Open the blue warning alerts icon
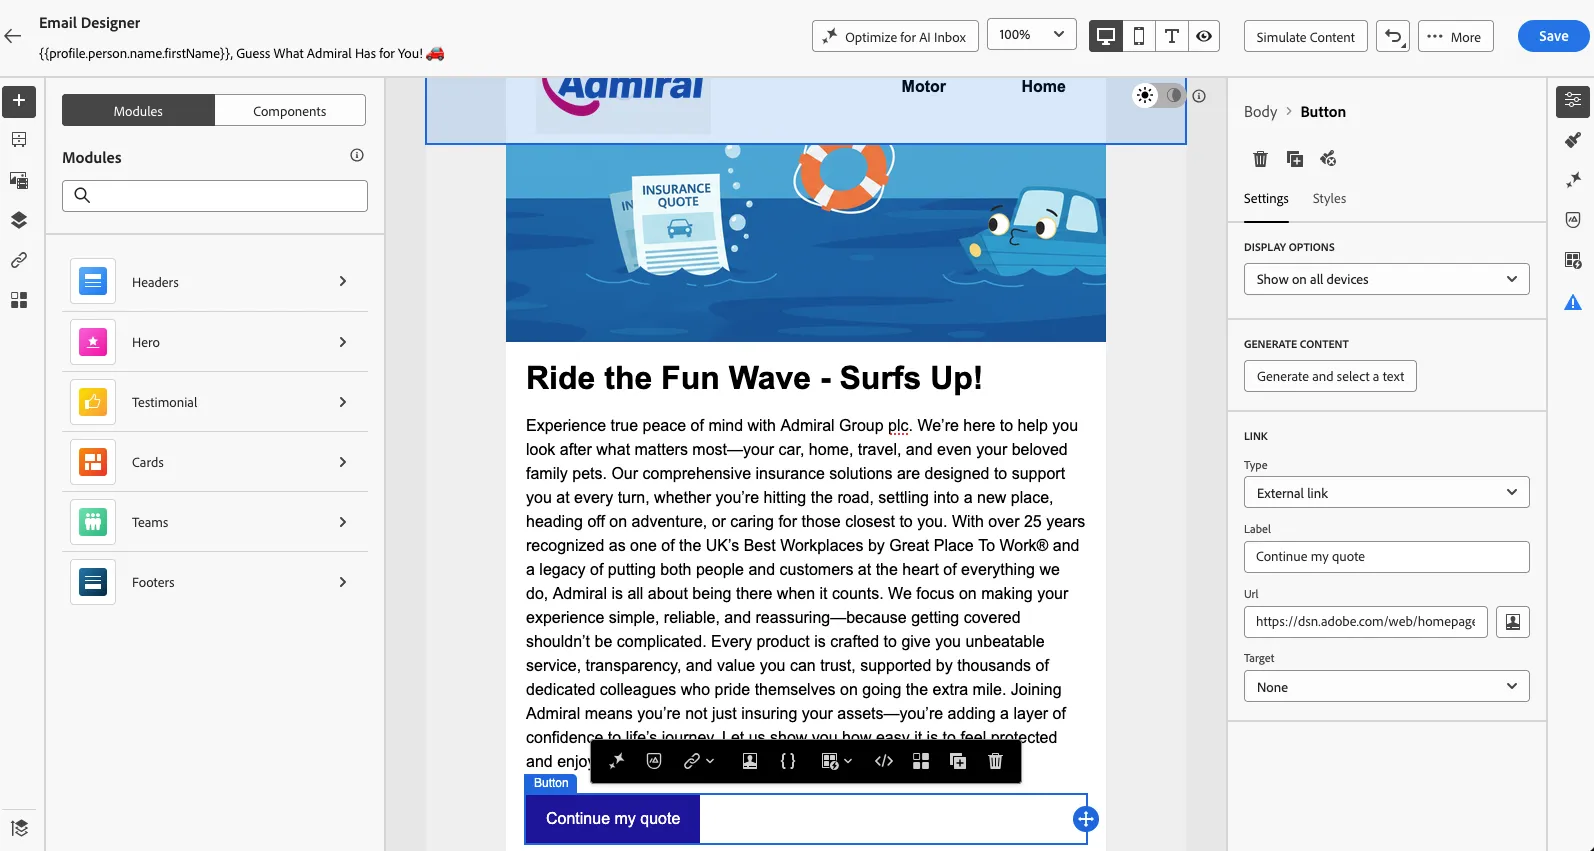Image resolution: width=1594 pixels, height=851 pixels. tap(1573, 302)
